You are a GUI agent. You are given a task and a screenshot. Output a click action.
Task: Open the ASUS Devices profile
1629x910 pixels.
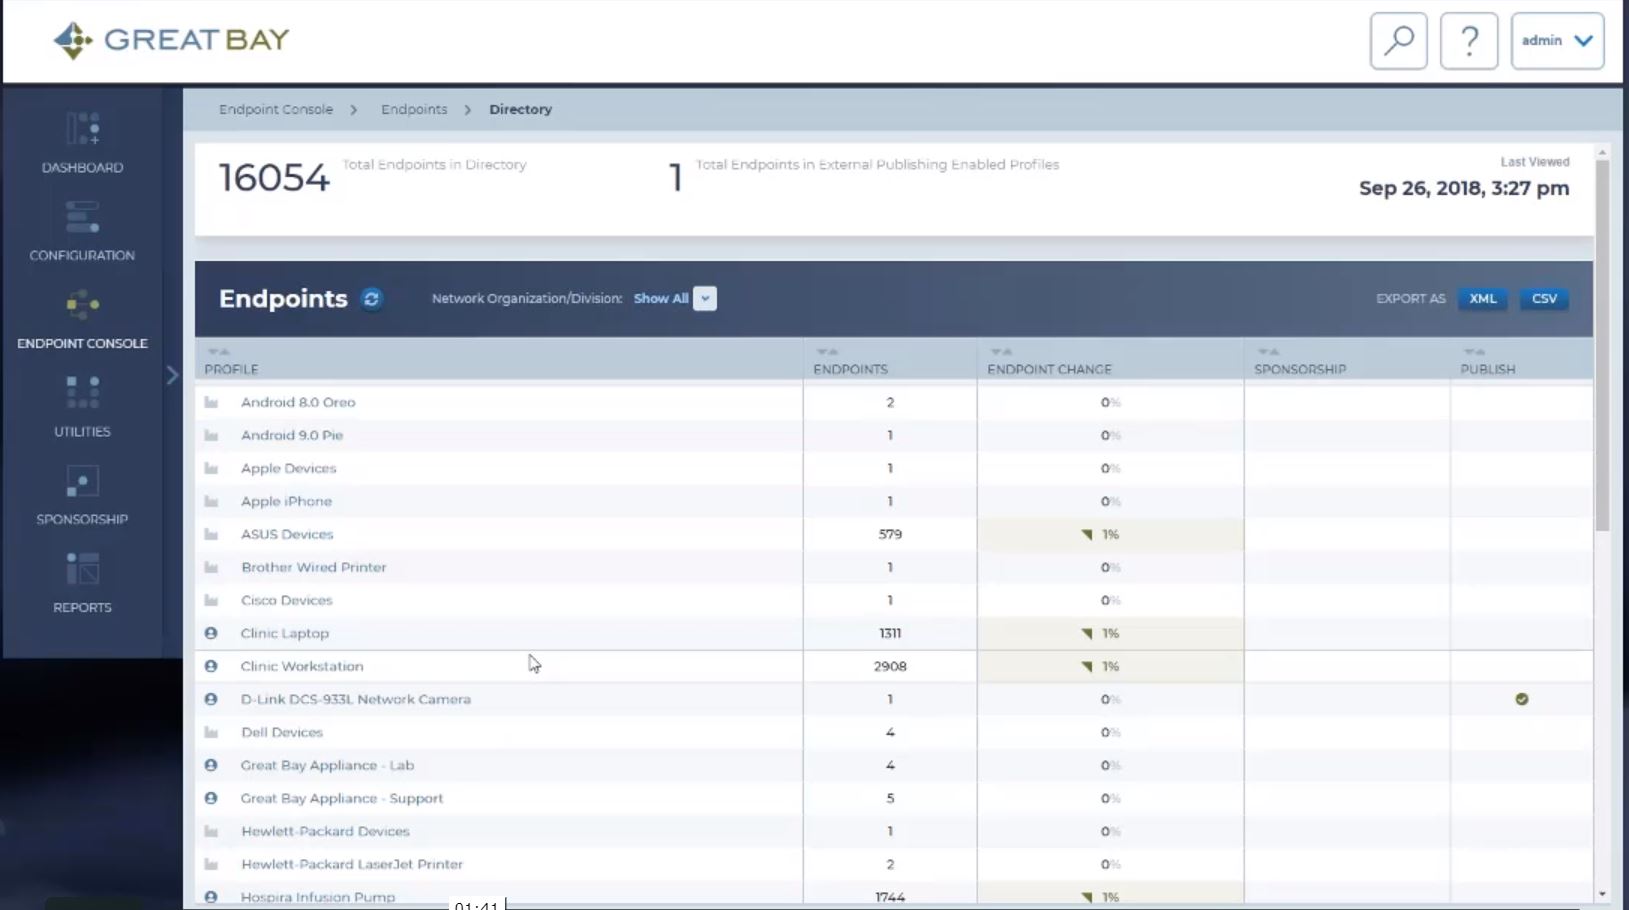pos(287,534)
